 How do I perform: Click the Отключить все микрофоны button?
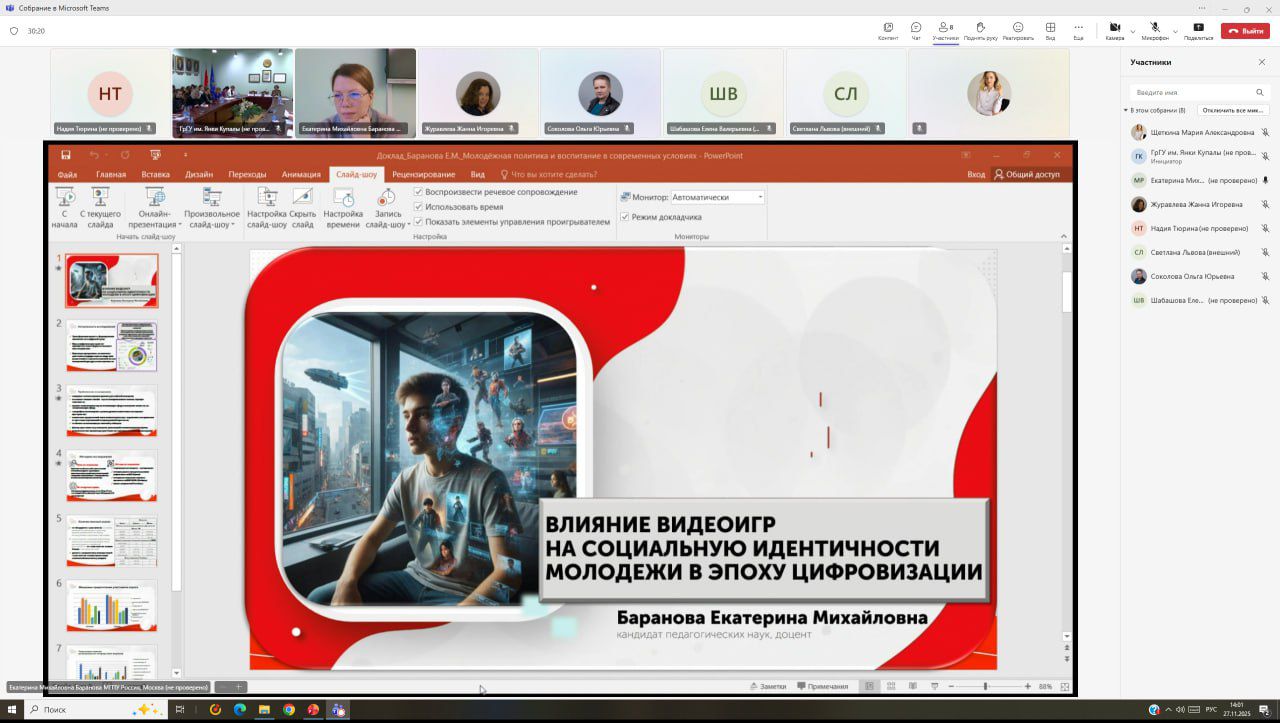tap(1233, 110)
